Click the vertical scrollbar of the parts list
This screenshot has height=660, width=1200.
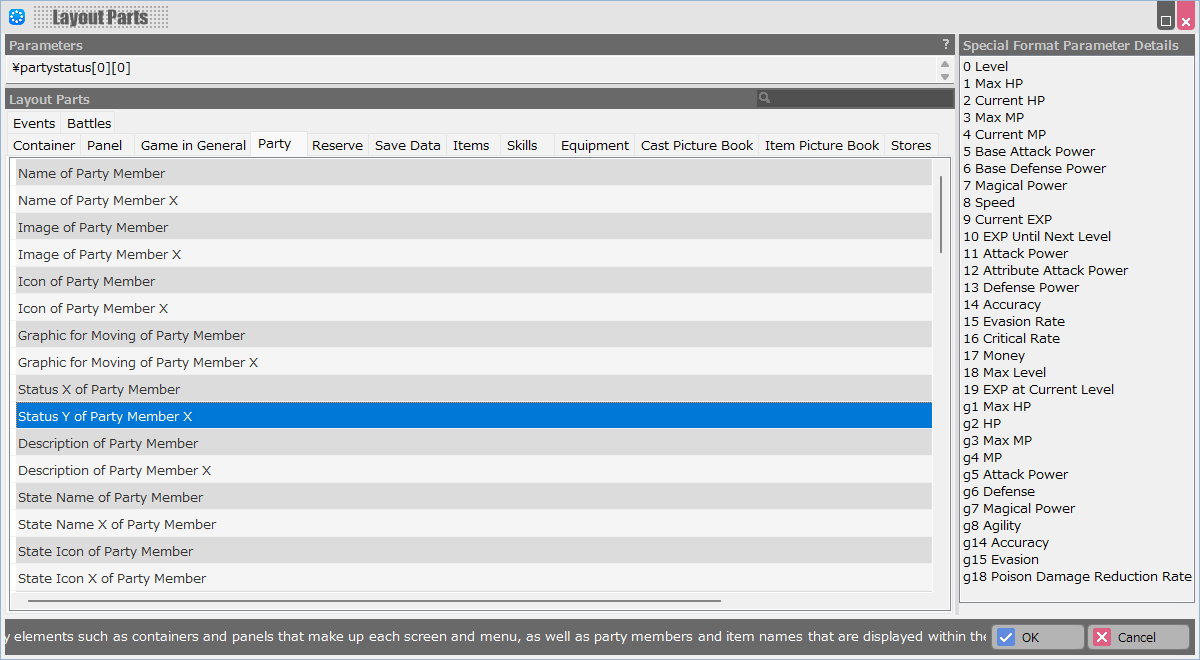click(x=941, y=214)
